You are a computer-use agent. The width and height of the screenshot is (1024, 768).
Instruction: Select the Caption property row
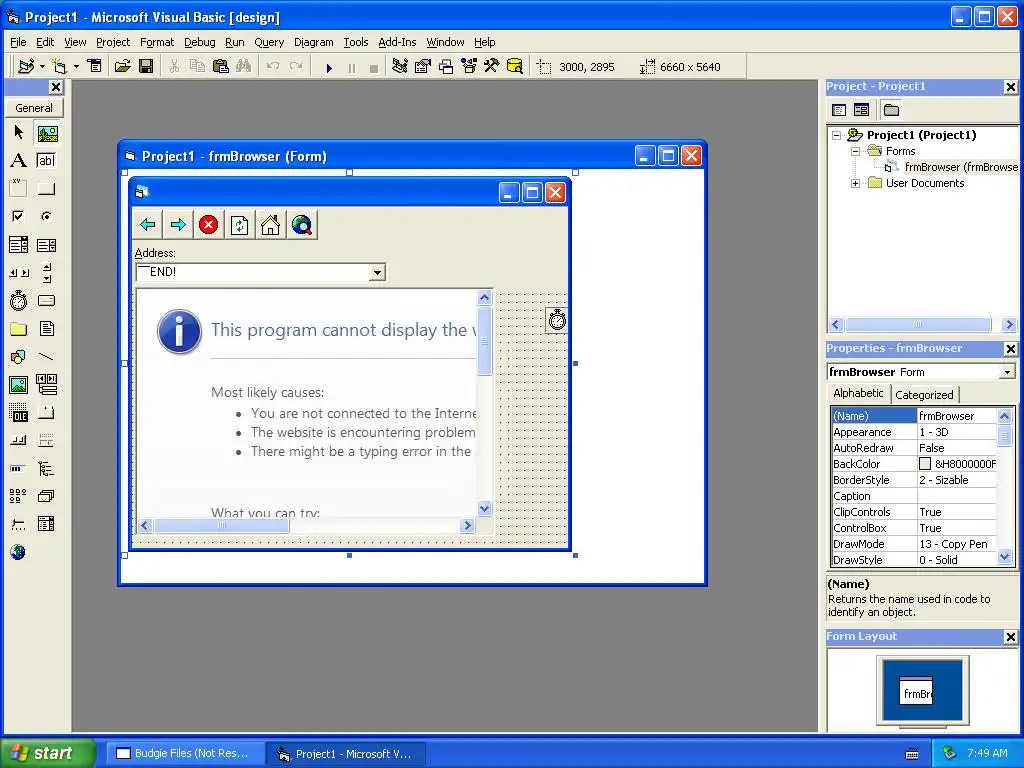pyautogui.click(x=914, y=496)
